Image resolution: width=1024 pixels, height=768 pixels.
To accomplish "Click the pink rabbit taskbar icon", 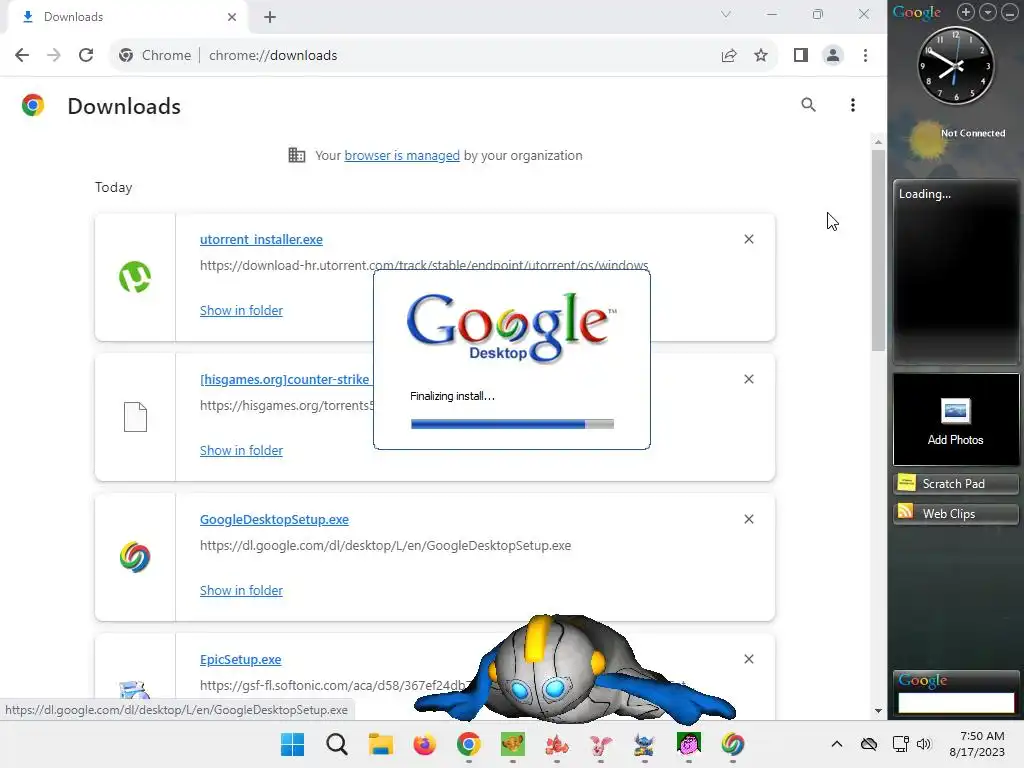I will click(x=601, y=744).
